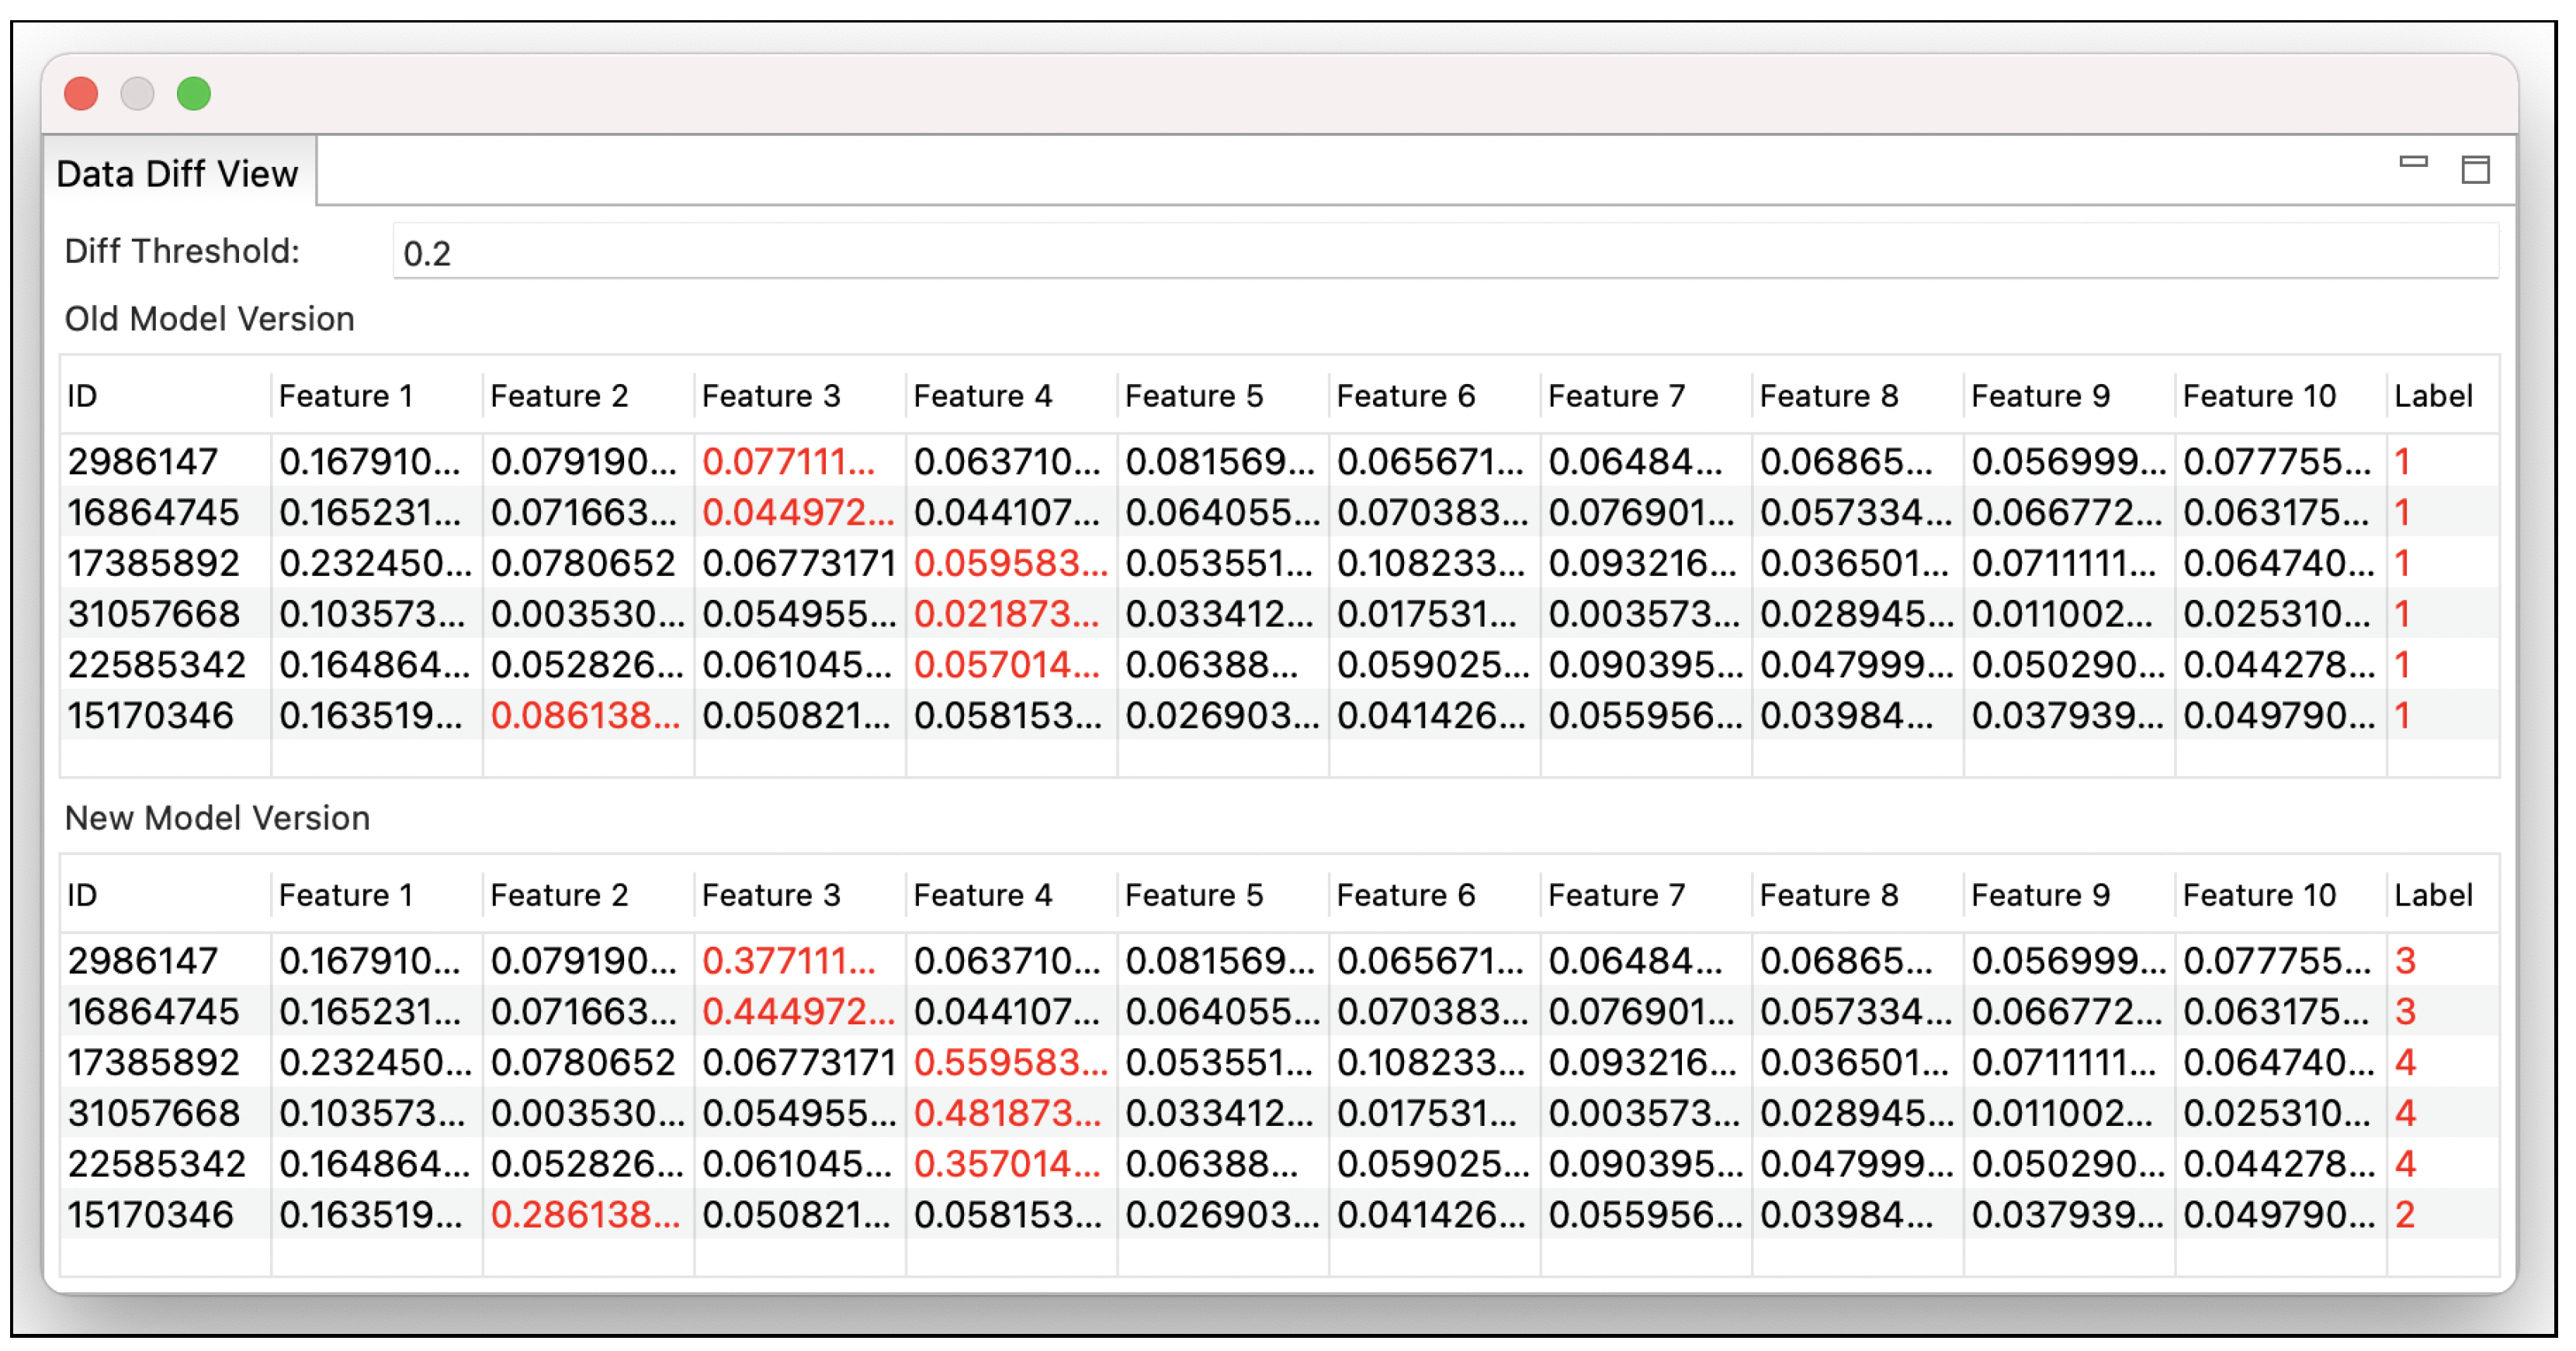The width and height of the screenshot is (2576, 1351).
Task: Minimize the Data Diff View panel
Action: tap(2413, 162)
